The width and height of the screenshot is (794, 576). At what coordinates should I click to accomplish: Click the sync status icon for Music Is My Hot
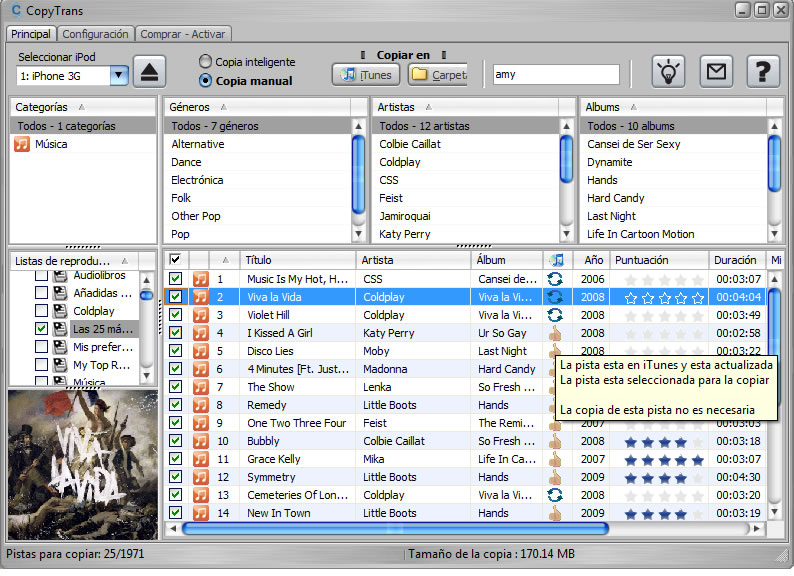point(555,279)
